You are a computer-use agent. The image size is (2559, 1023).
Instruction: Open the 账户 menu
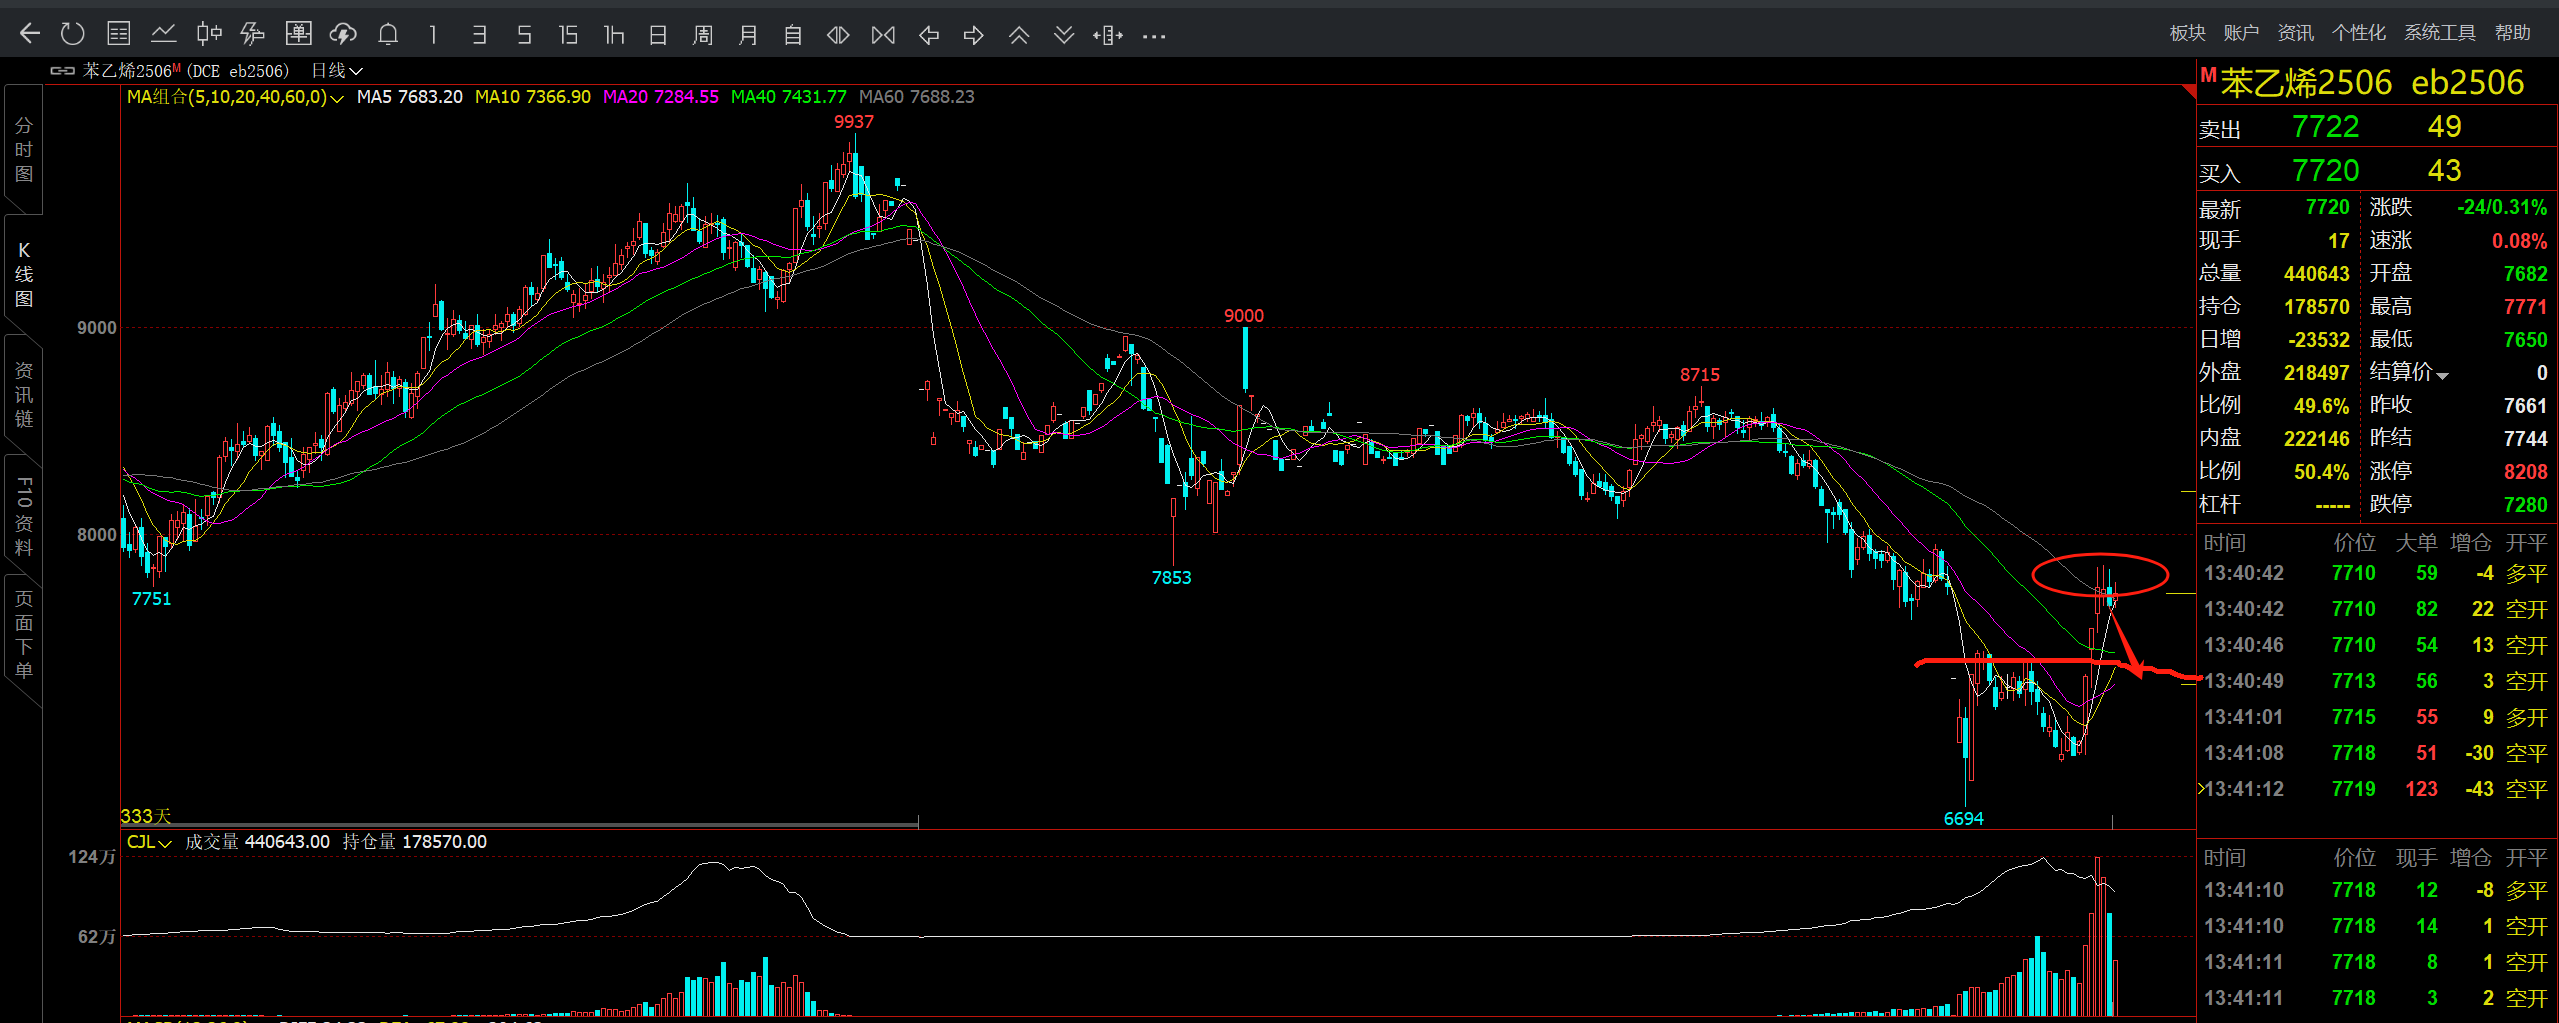(2241, 32)
